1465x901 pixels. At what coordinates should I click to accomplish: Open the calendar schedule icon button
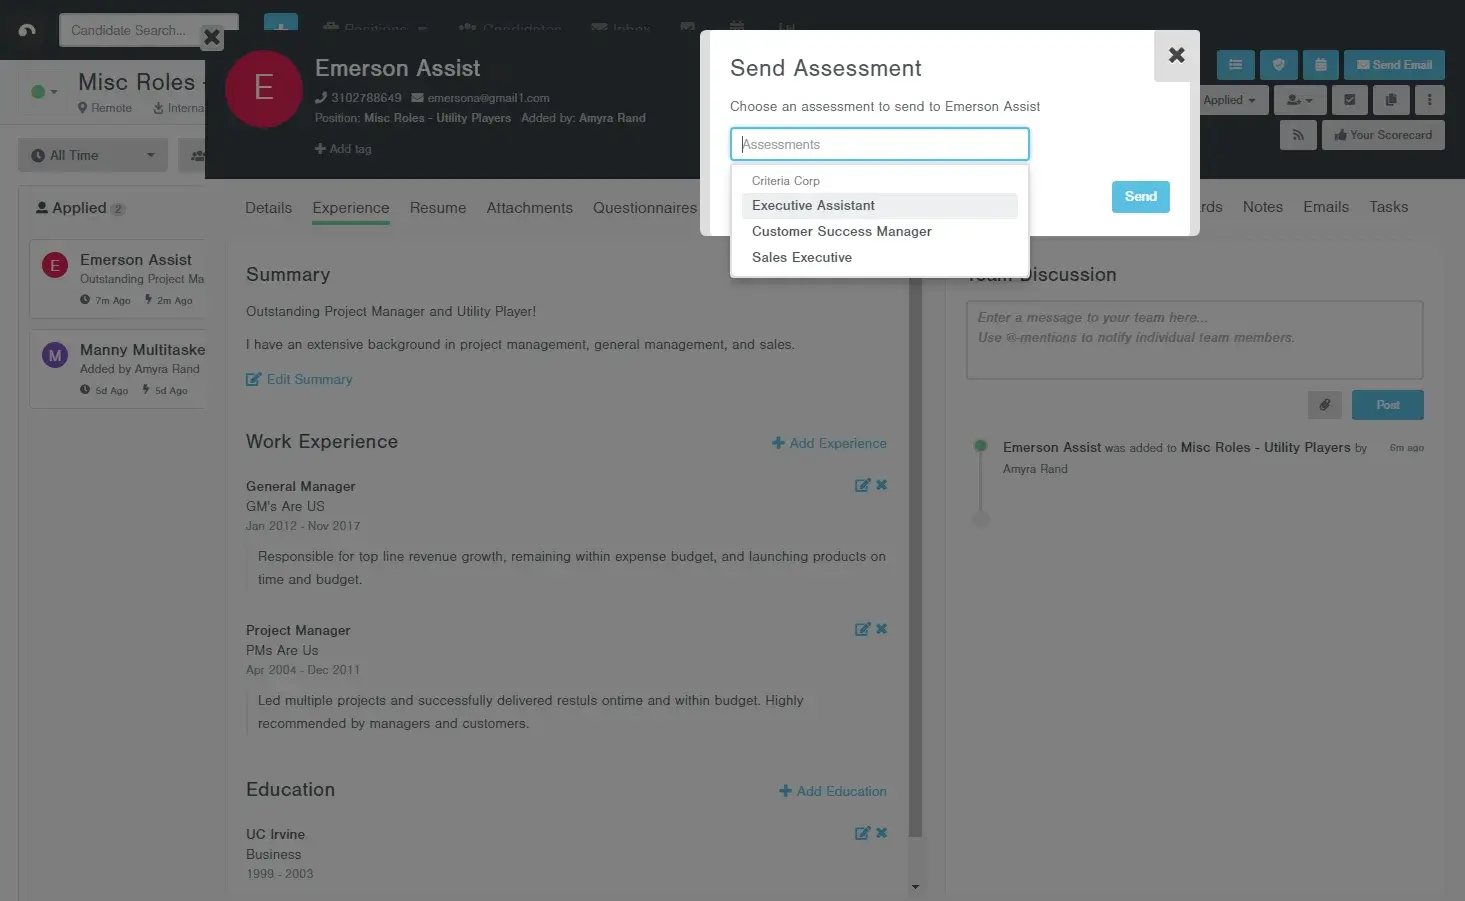point(1320,65)
